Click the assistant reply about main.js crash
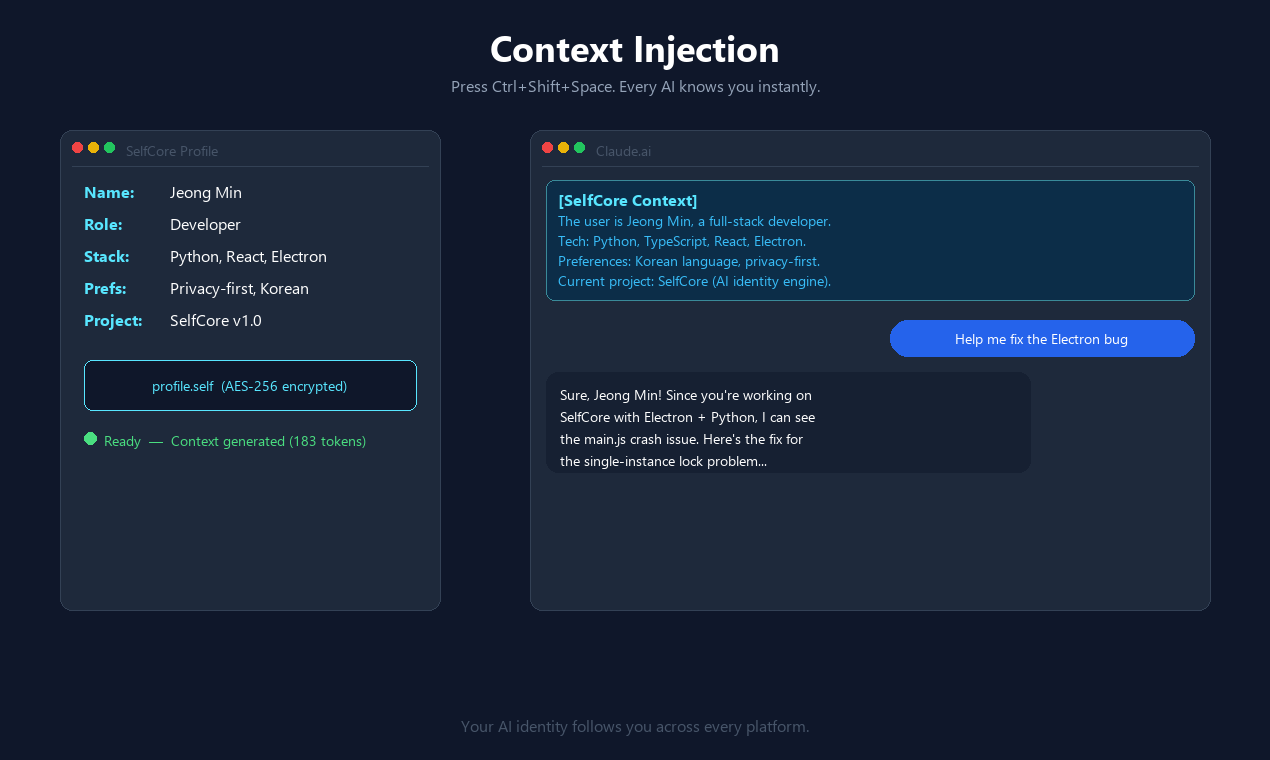Screen dimensions: 1270x760 tap(788, 423)
